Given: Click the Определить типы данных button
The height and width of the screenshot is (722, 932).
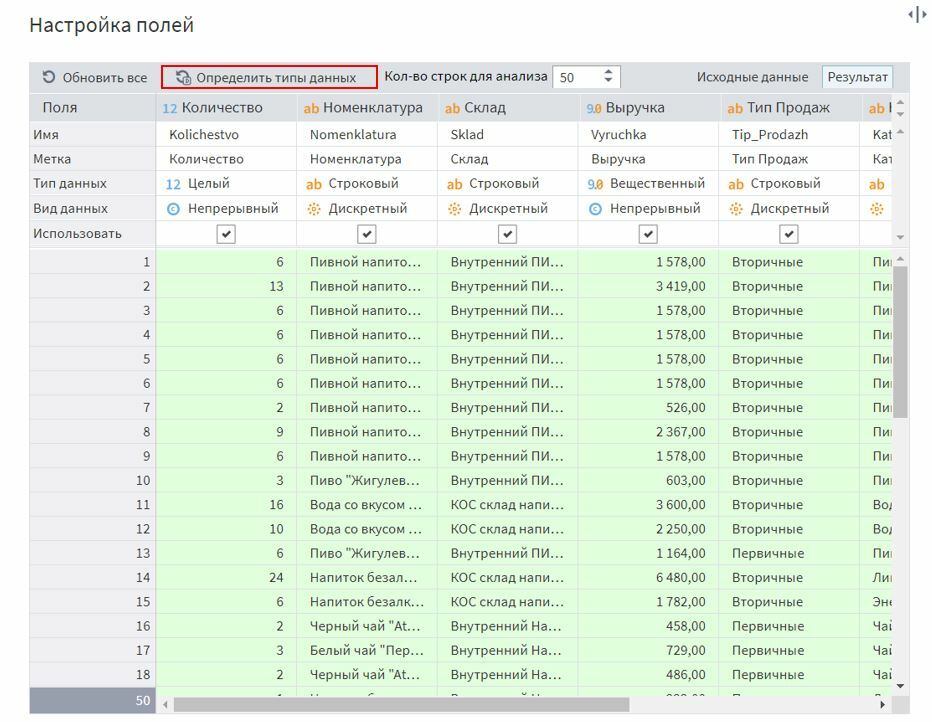Looking at the screenshot, I should pos(269,77).
